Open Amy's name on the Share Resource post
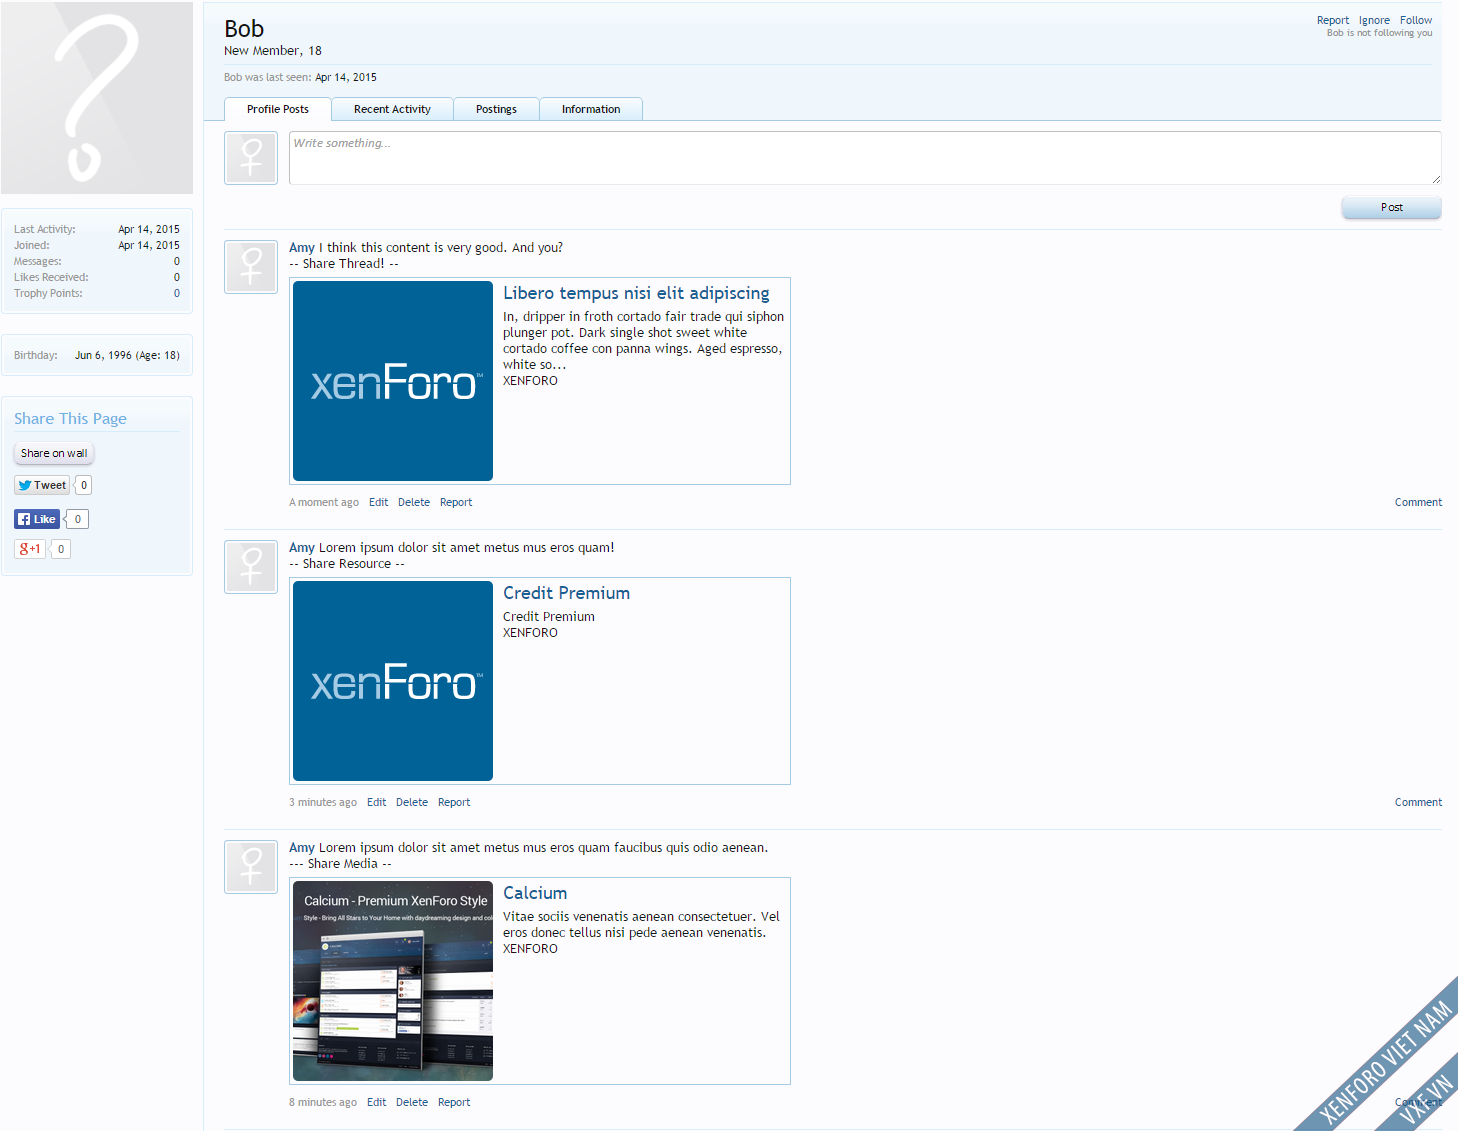1458x1131 pixels. 302,548
